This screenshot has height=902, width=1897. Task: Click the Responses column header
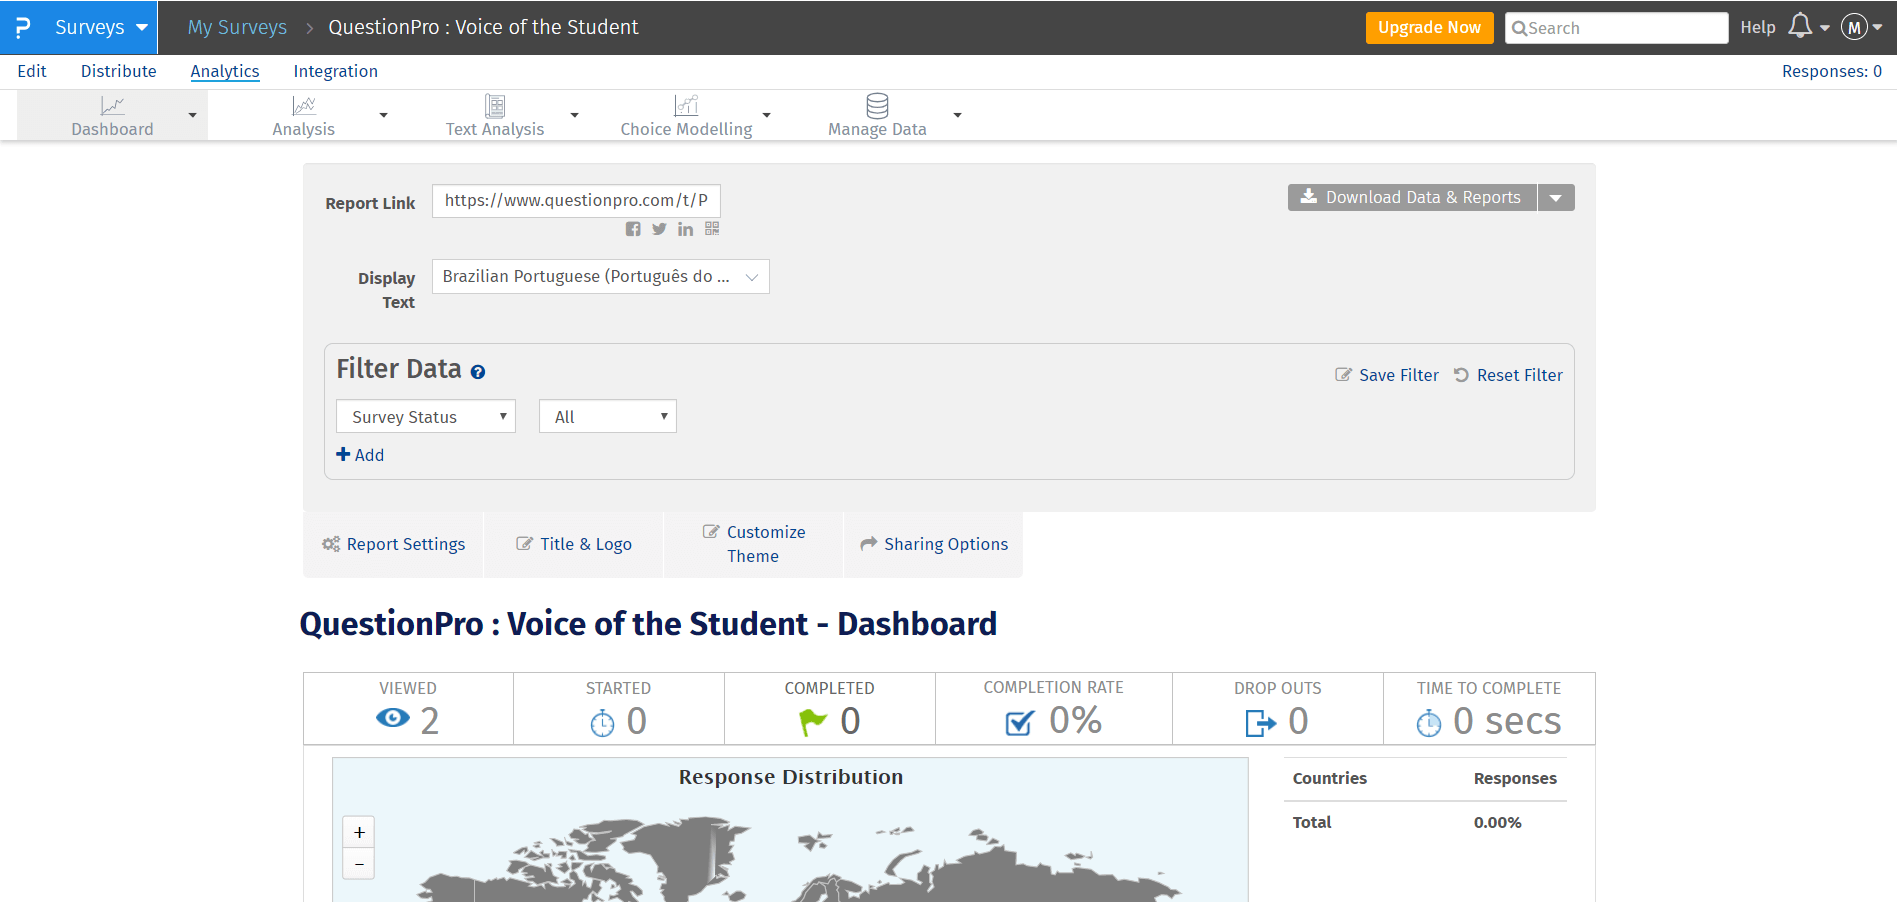coord(1515,778)
